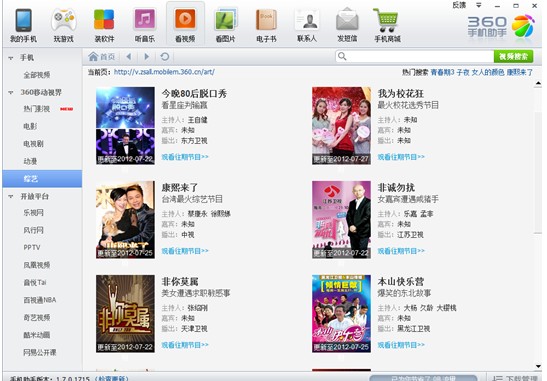This screenshot has height=381, width=547.
Task: Open 本山快乐营 thumbnail
Action: pyautogui.click(x=342, y=314)
